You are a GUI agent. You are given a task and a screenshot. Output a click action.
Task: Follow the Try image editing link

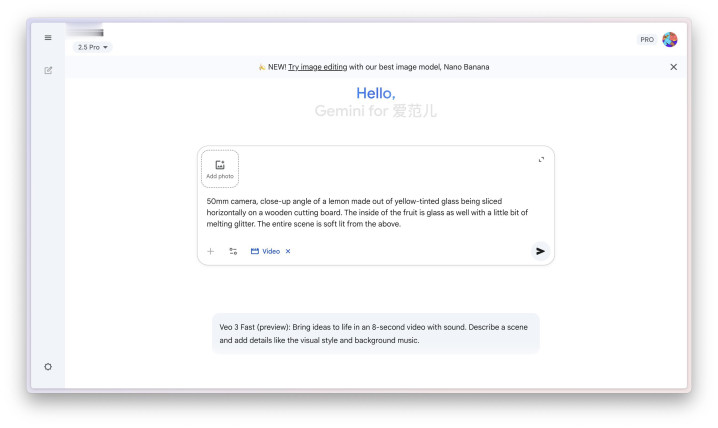317,67
